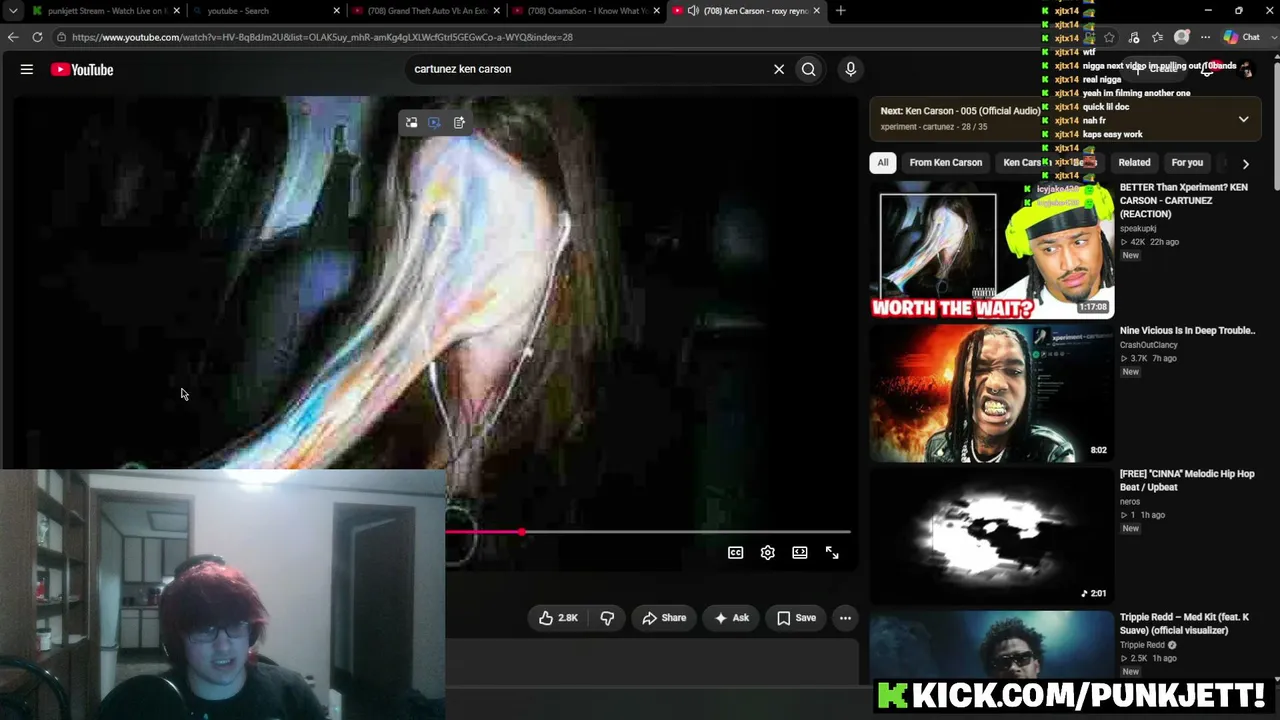This screenshot has width=1280, height=720.
Task: Select the All filter chip
Action: pos(883,163)
